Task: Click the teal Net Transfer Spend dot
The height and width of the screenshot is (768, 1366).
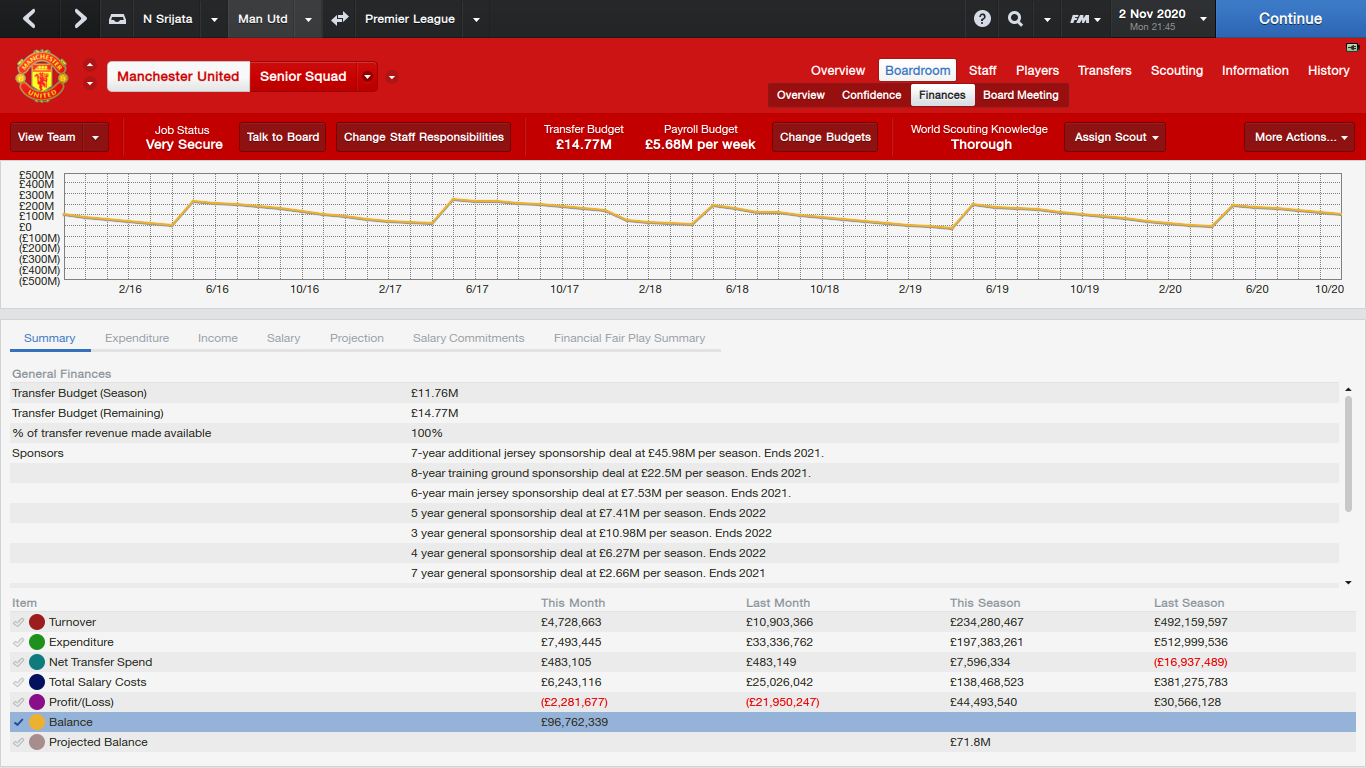Action: (37, 662)
